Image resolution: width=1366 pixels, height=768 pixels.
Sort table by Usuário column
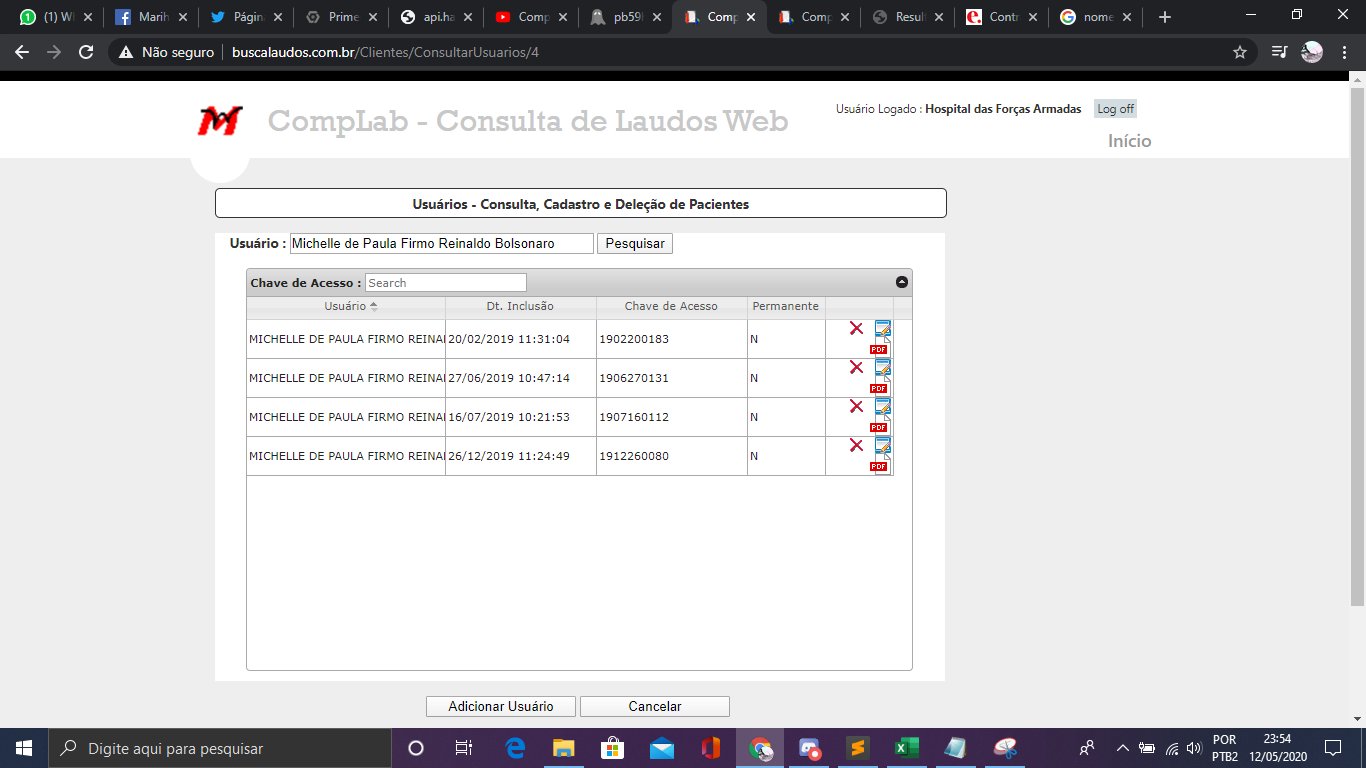pyautogui.click(x=346, y=306)
